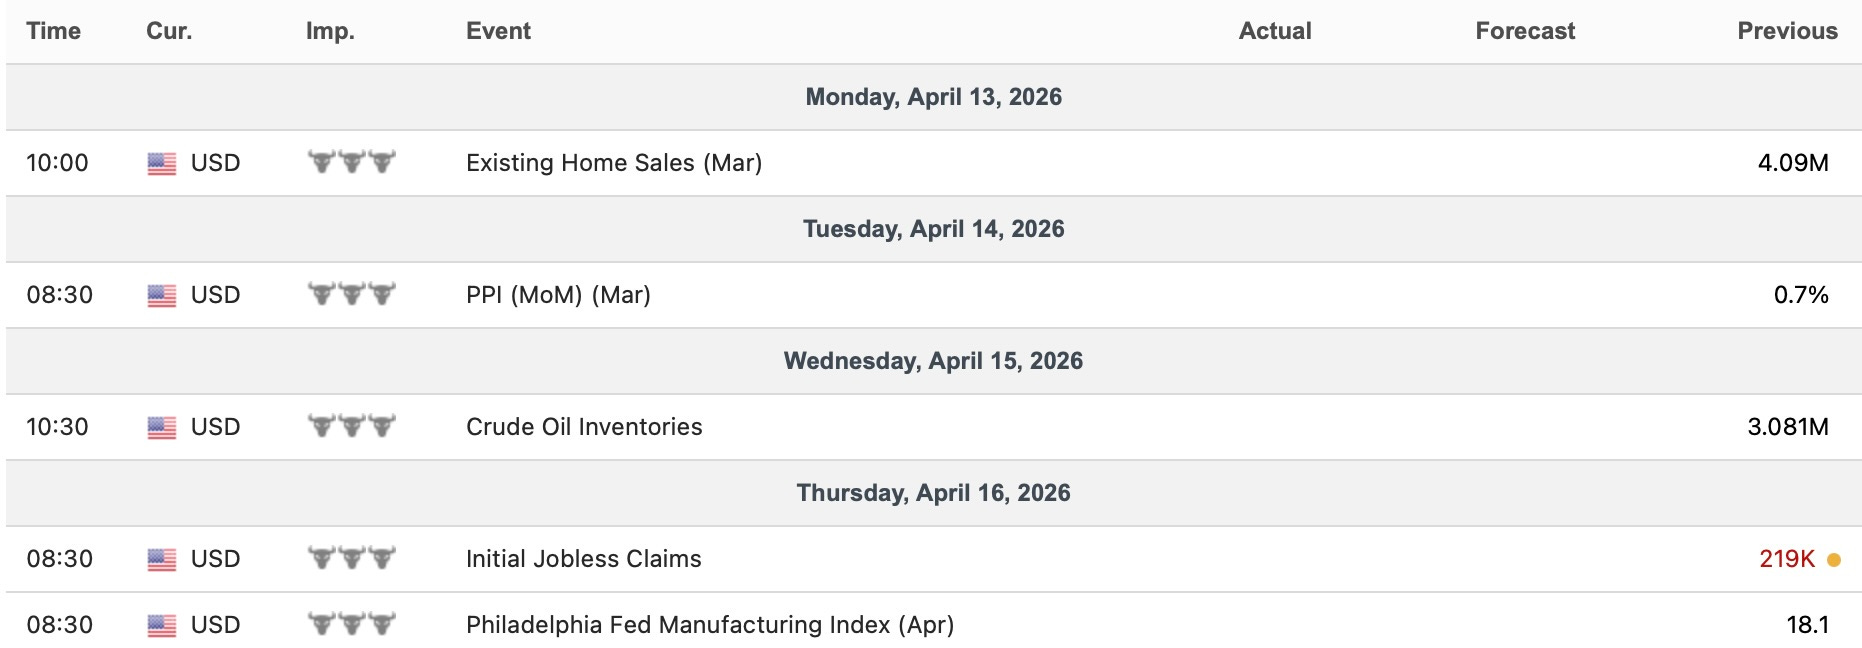The height and width of the screenshot is (648, 1862).
Task: Click the Previous column header
Action: click(x=1787, y=31)
